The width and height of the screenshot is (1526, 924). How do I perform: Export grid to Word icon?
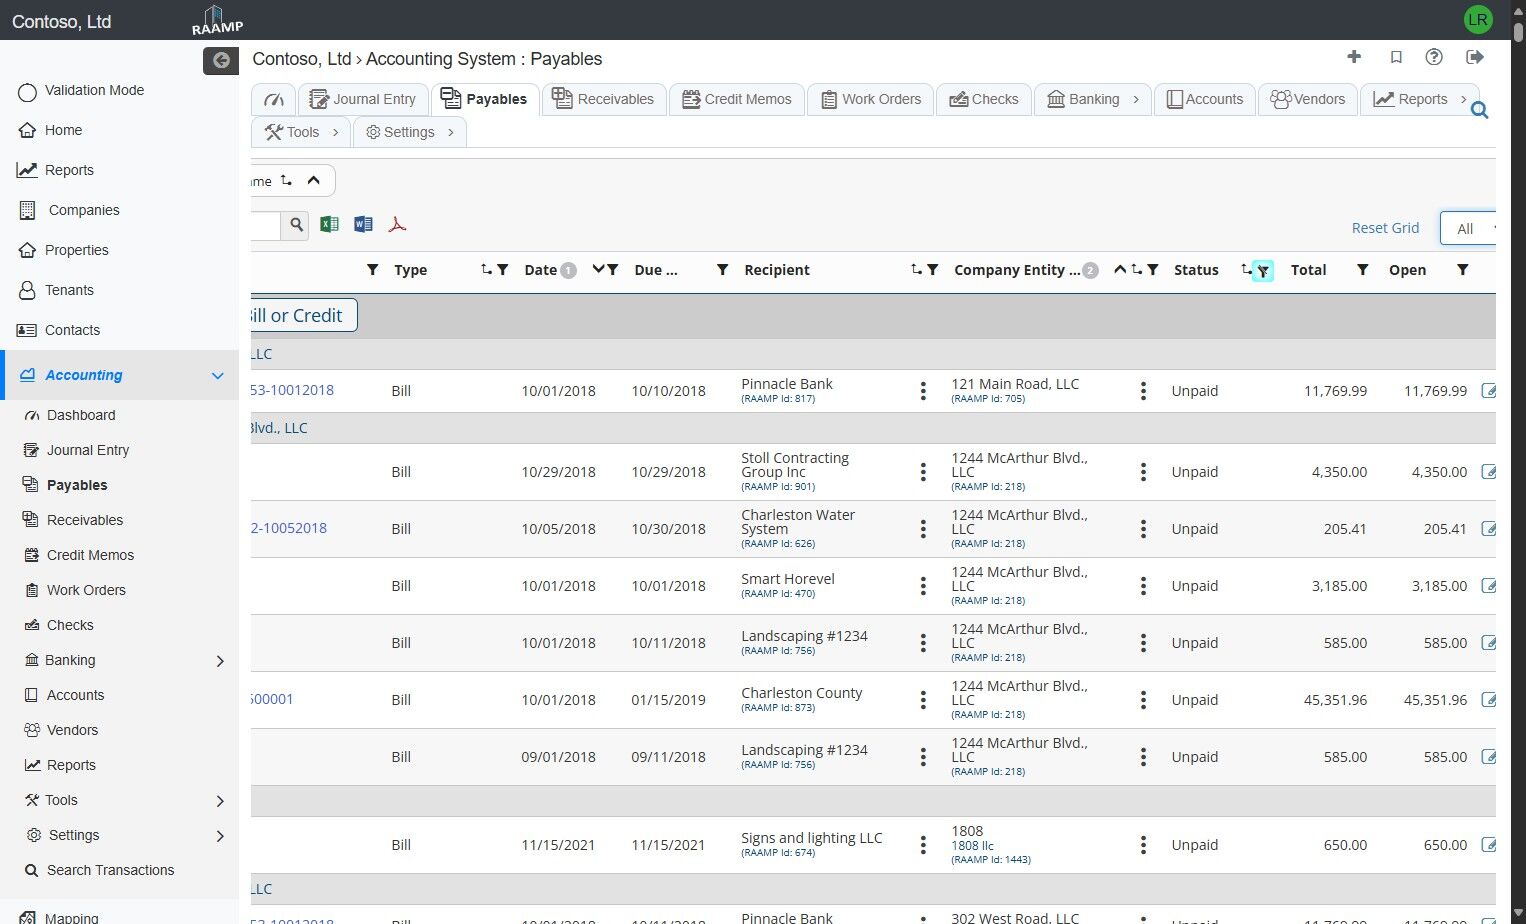[363, 224]
